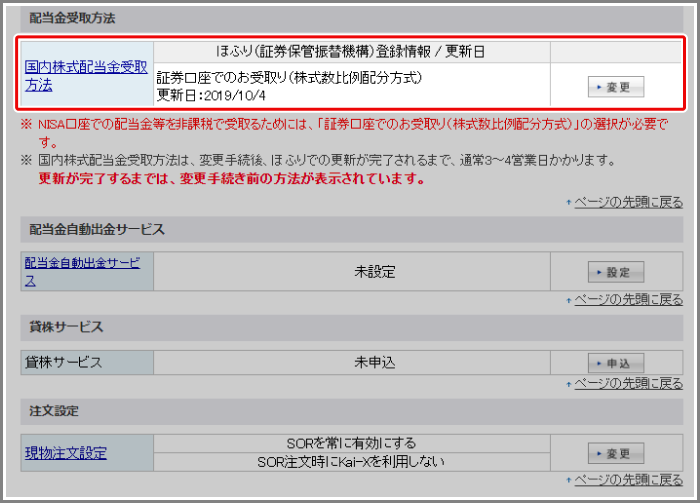
Task: Click 変更 button for 配当金受取方法
Action: click(616, 87)
